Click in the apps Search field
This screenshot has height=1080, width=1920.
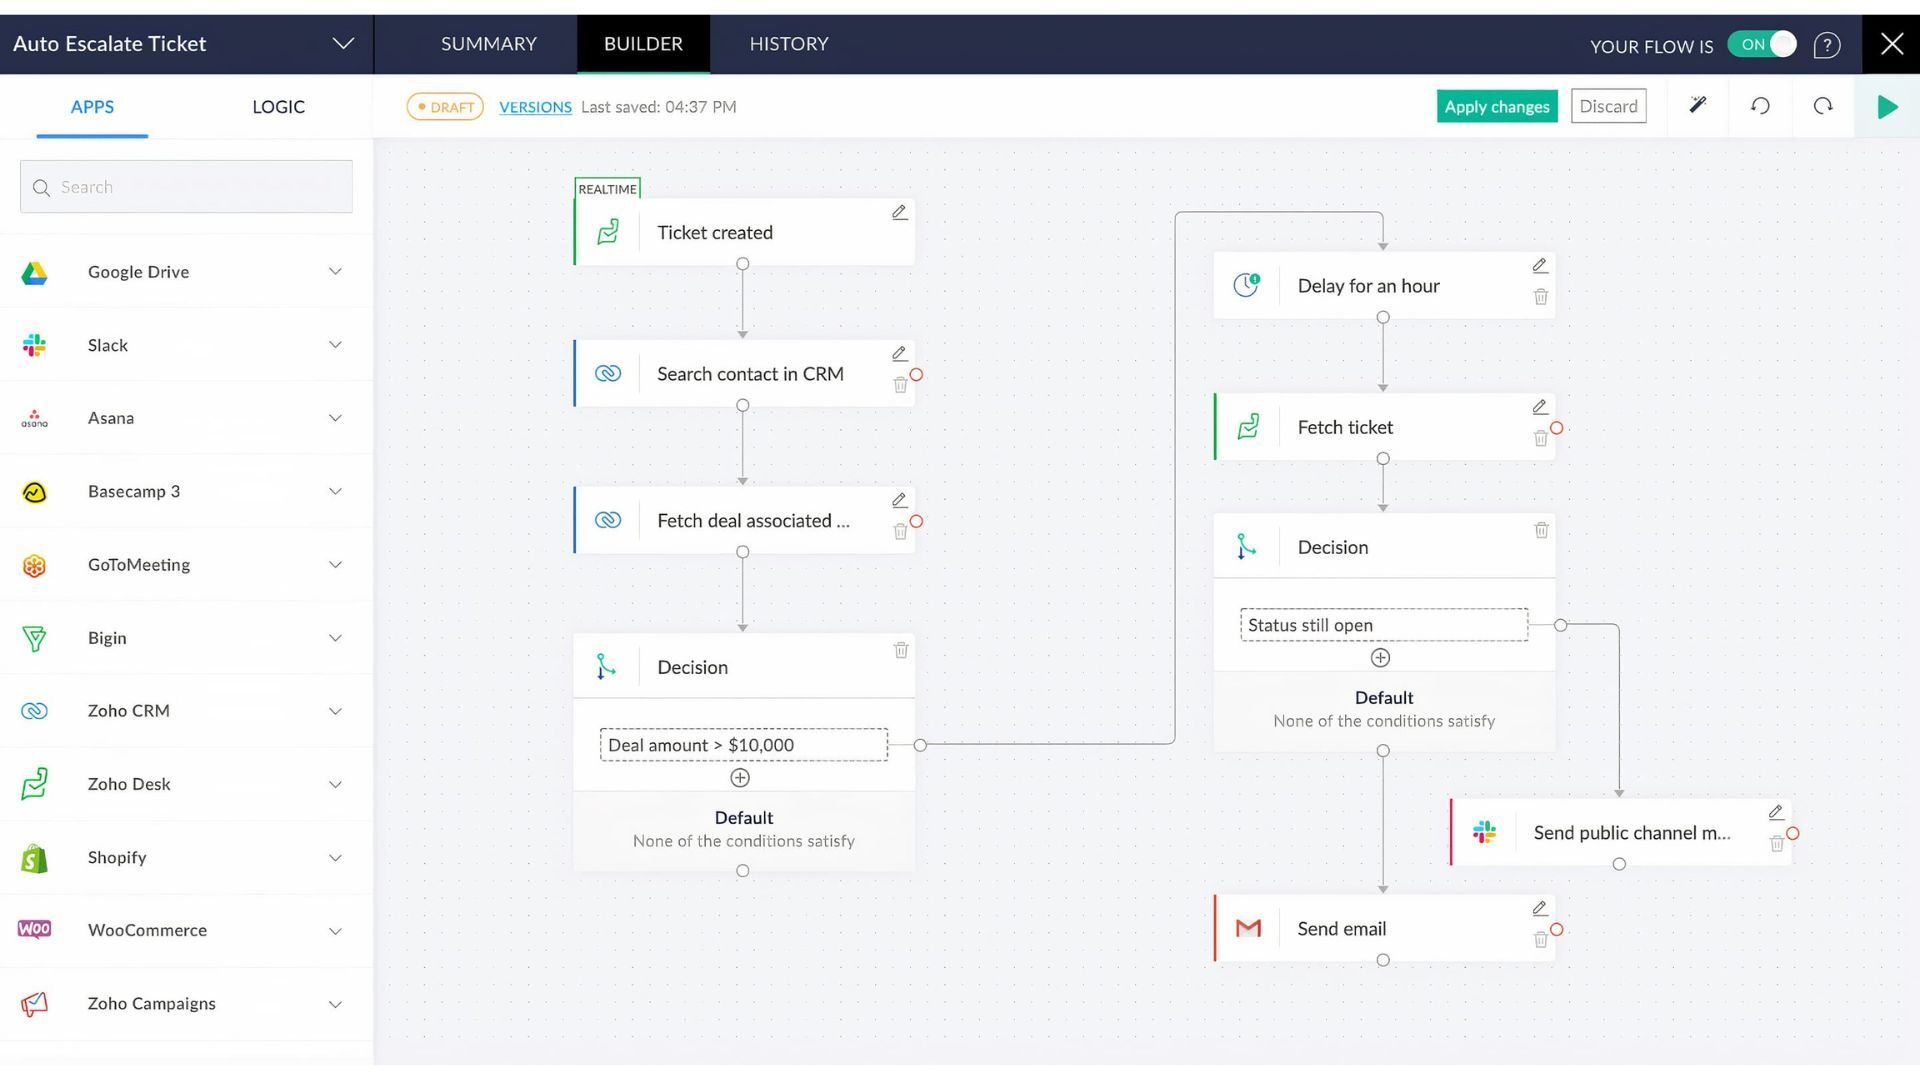point(186,187)
